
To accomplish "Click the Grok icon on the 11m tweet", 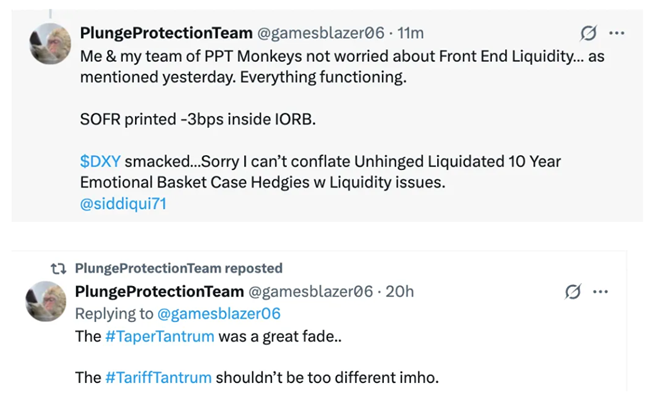I will point(588,33).
